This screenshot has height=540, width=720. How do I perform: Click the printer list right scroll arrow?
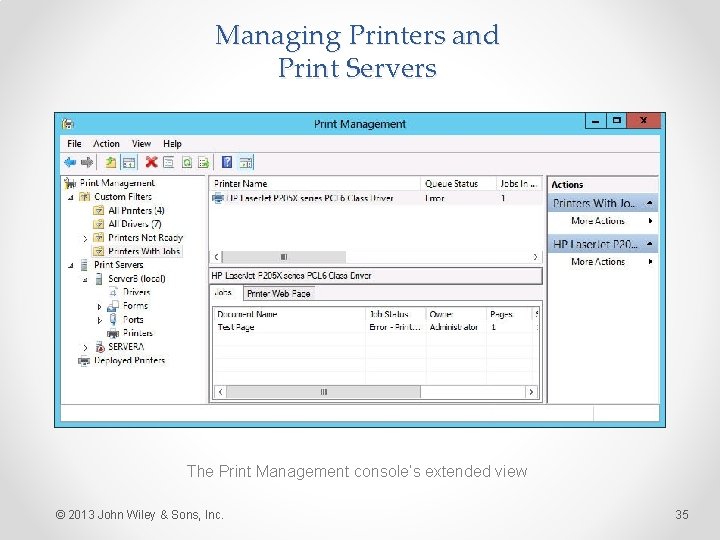[535, 257]
